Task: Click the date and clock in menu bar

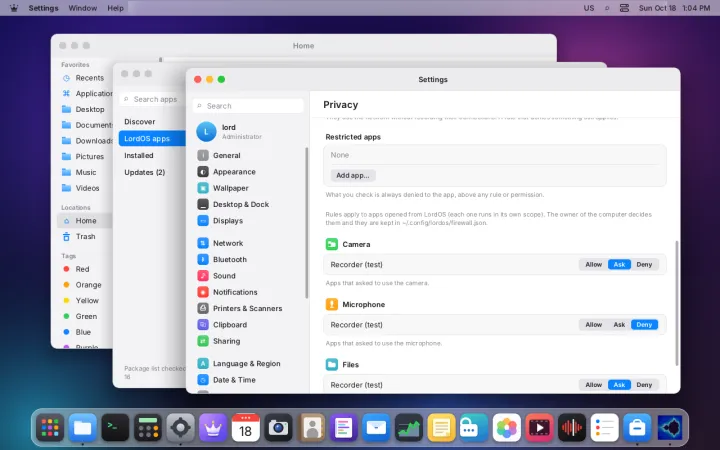Action: 675,8
